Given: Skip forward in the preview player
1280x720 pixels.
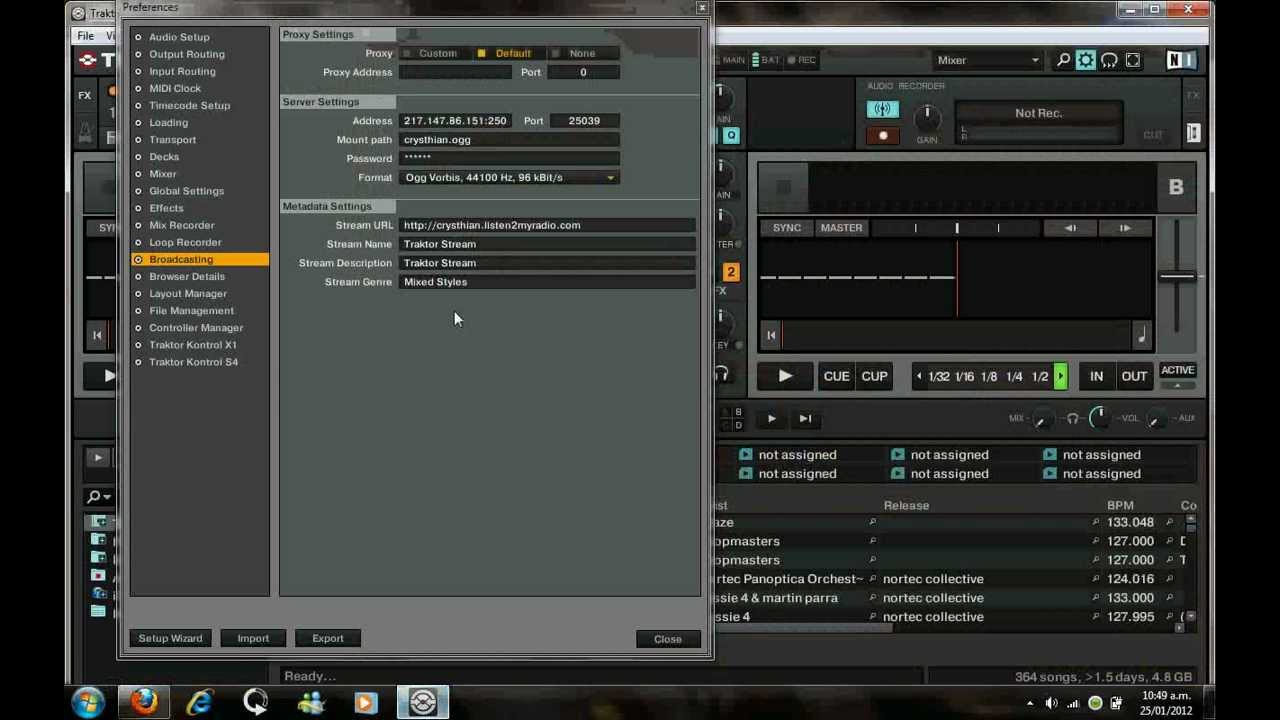Looking at the screenshot, I should 805,419.
